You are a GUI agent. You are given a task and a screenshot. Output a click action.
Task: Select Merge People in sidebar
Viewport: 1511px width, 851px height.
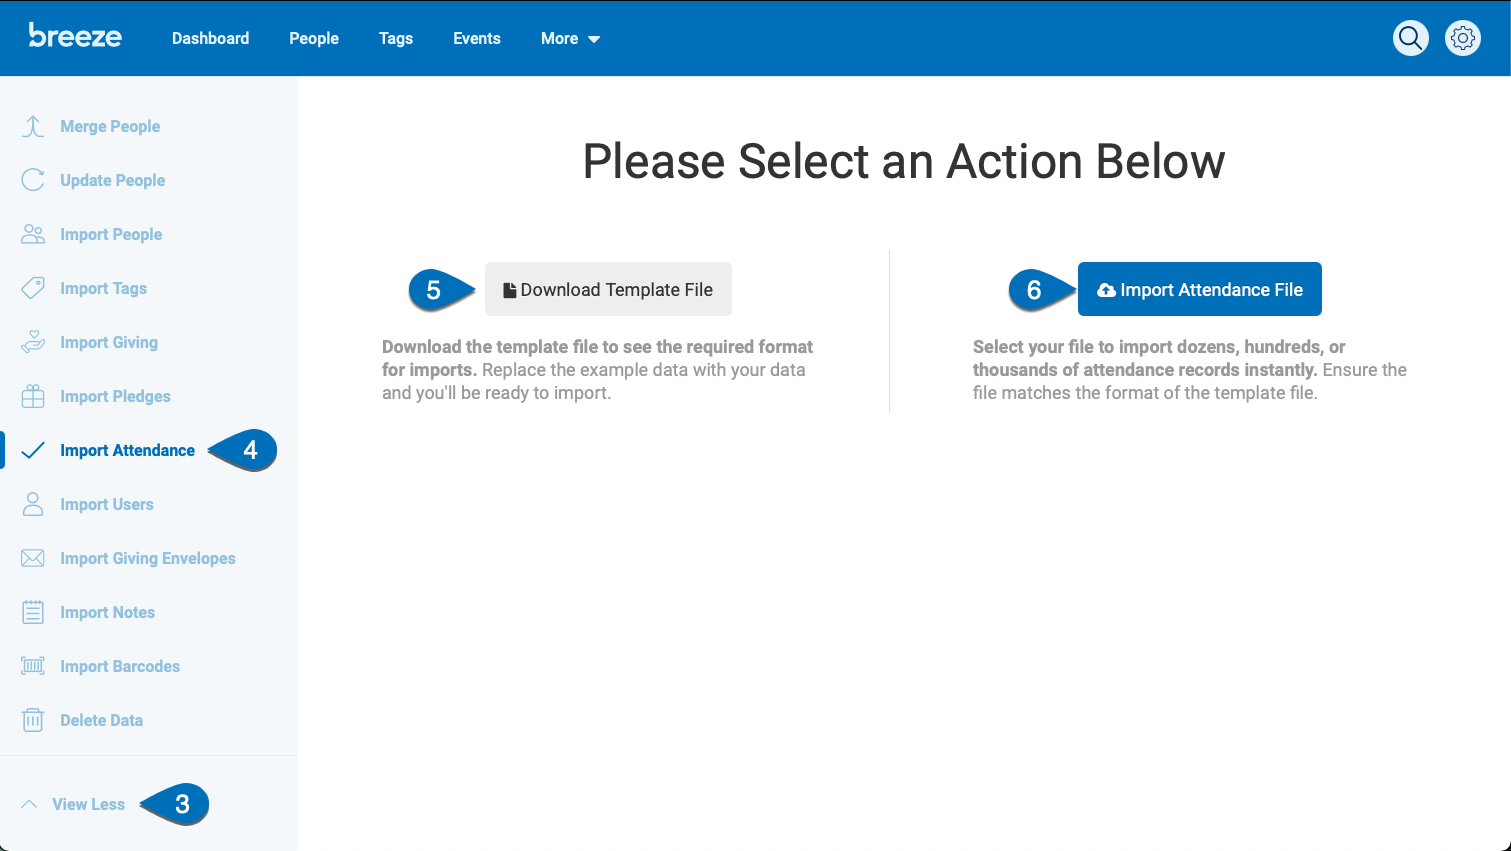click(110, 126)
